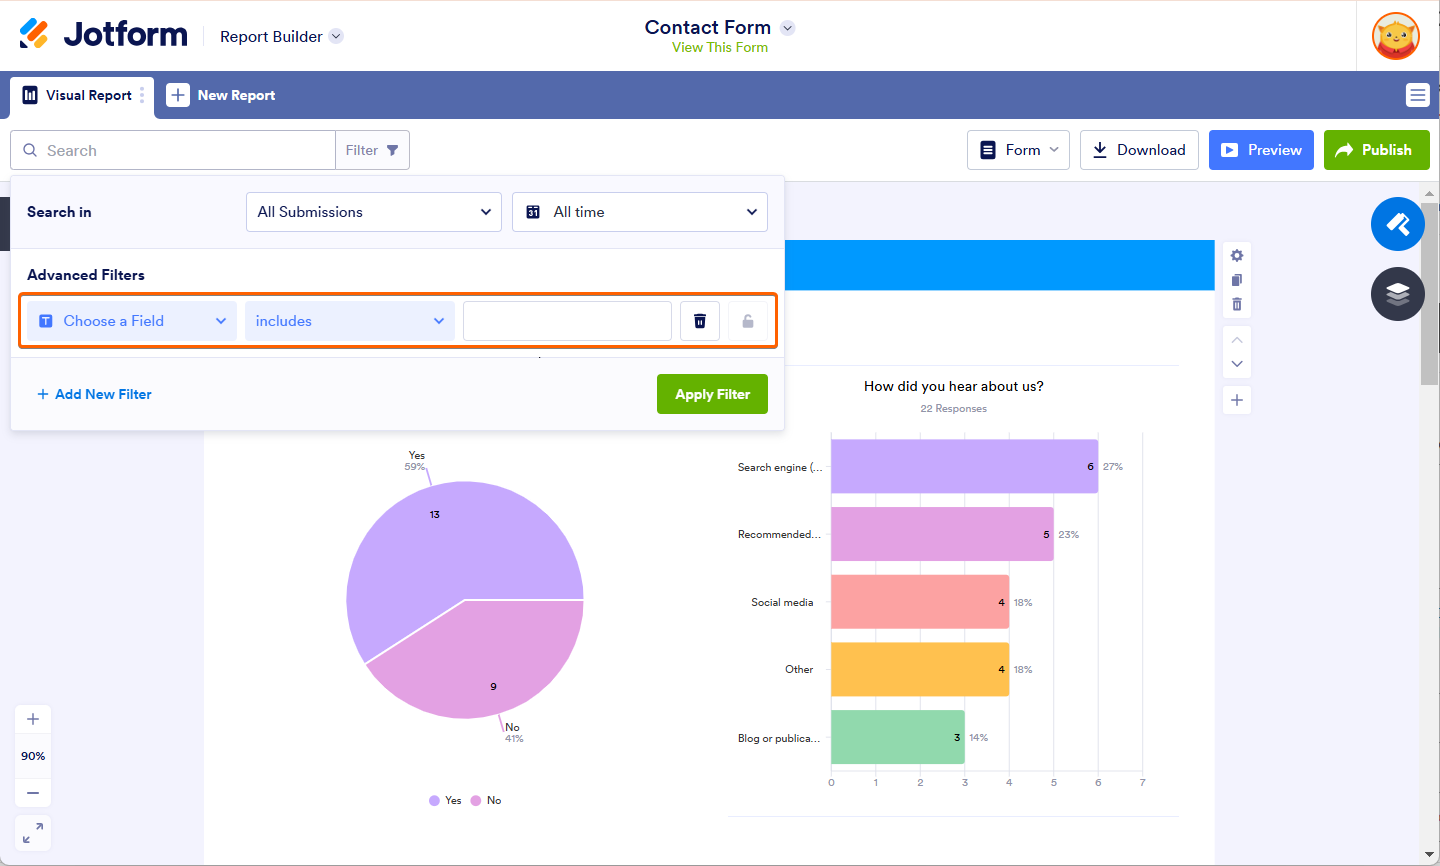Open the Contact Form title dropdown arrow
This screenshot has height=866, width=1440.
(x=788, y=28)
